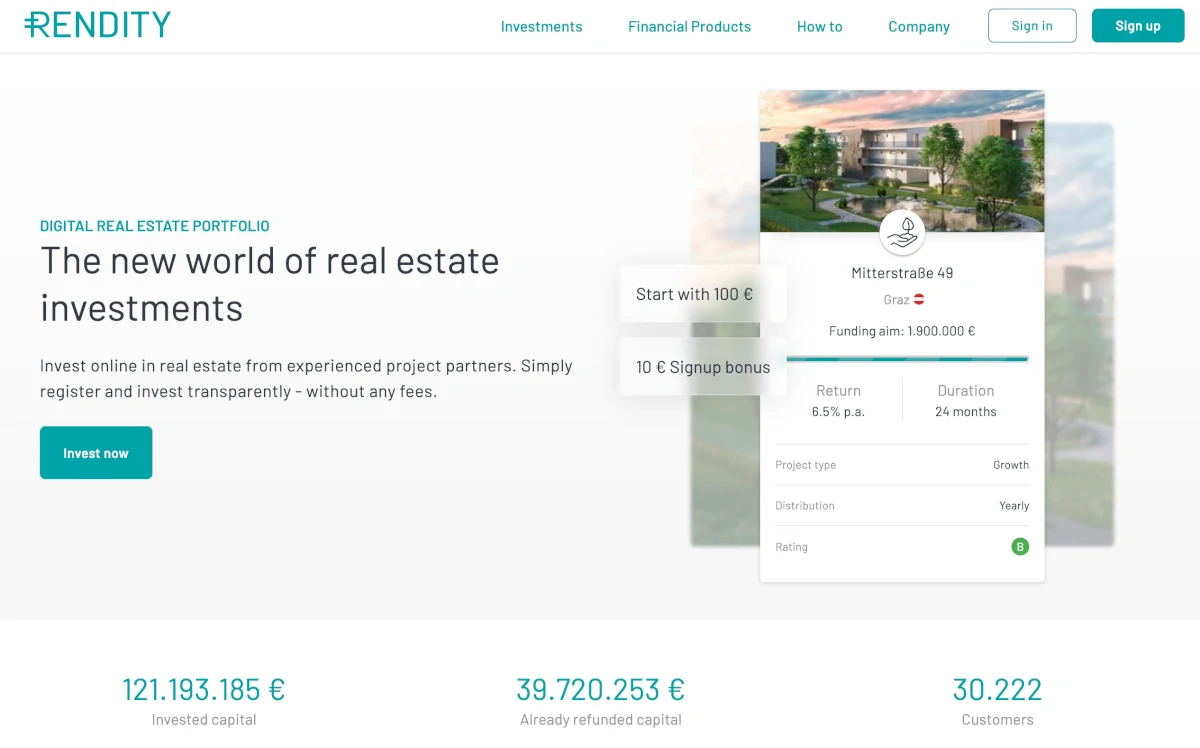
Task: Click the Mitterstraße 49 property photo
Action: tap(902, 161)
